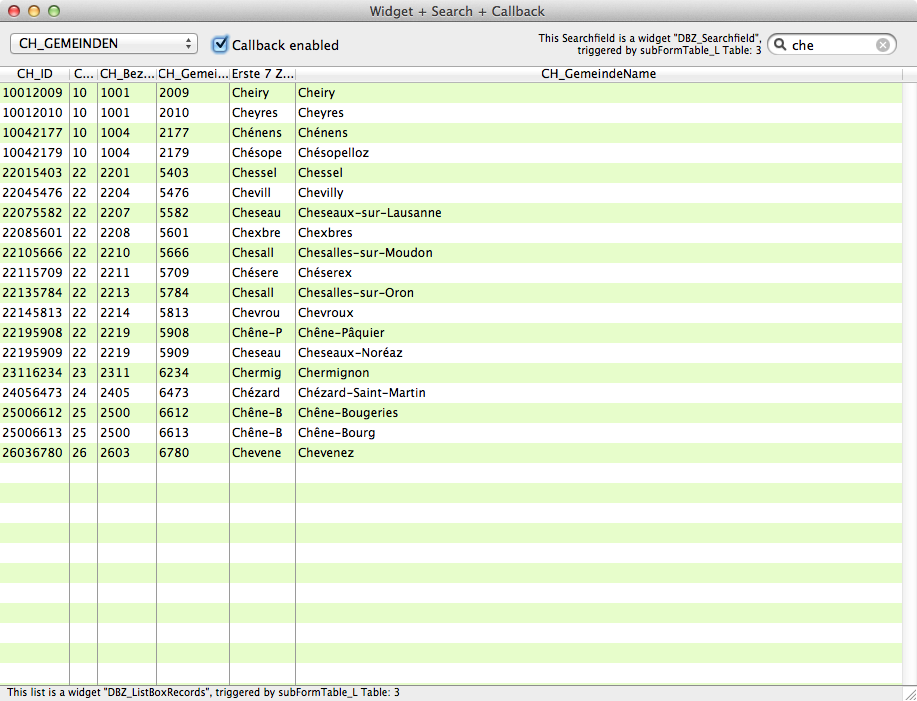The image size is (917, 701).
Task: Click the magnifying glass icon in the search field
Action: tap(780, 44)
